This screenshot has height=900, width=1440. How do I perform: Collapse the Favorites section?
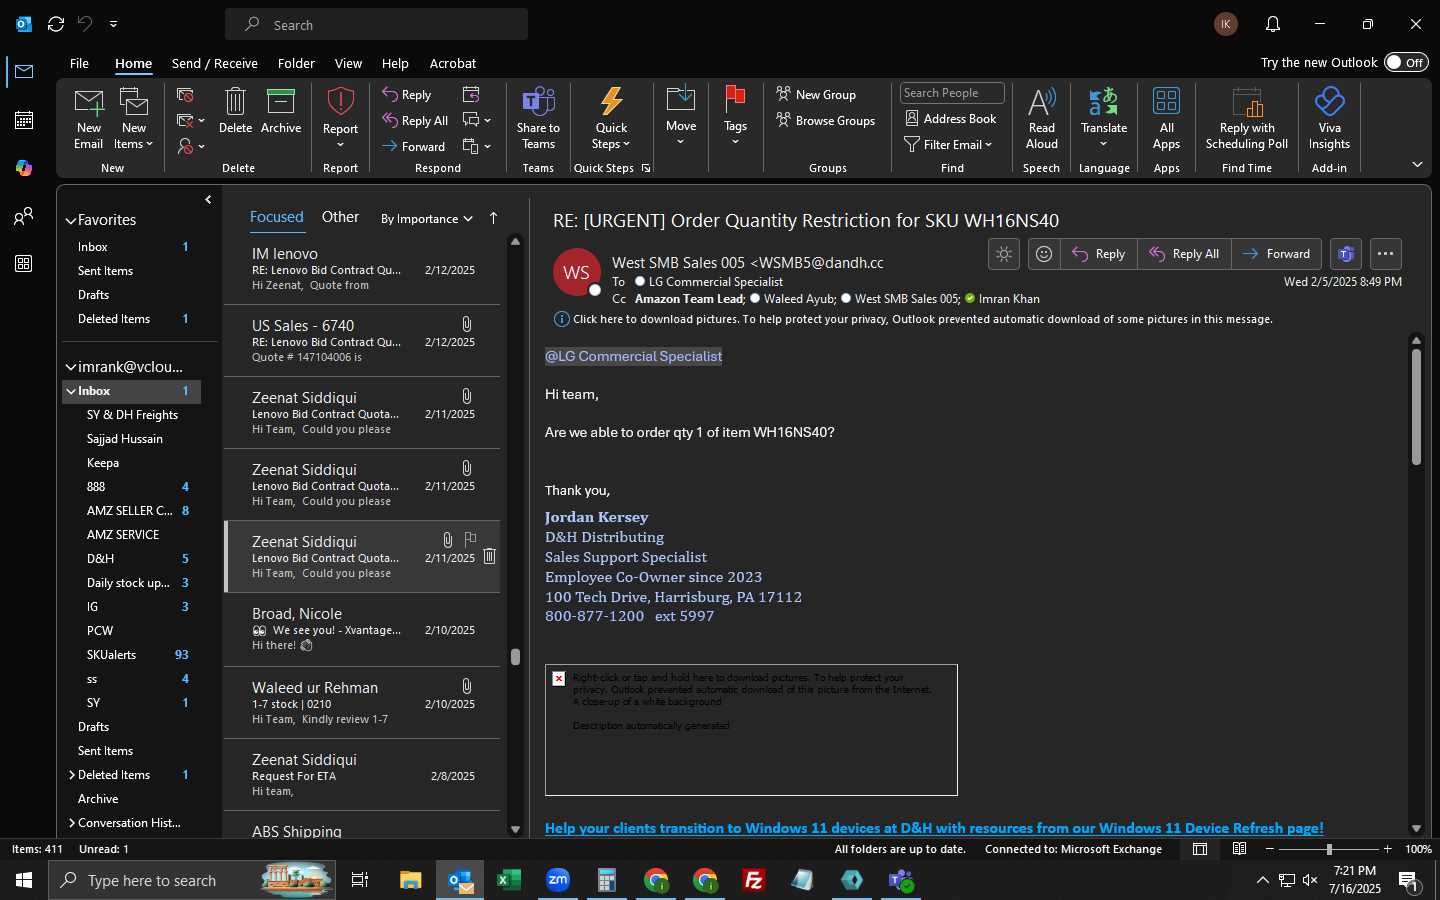click(71, 220)
